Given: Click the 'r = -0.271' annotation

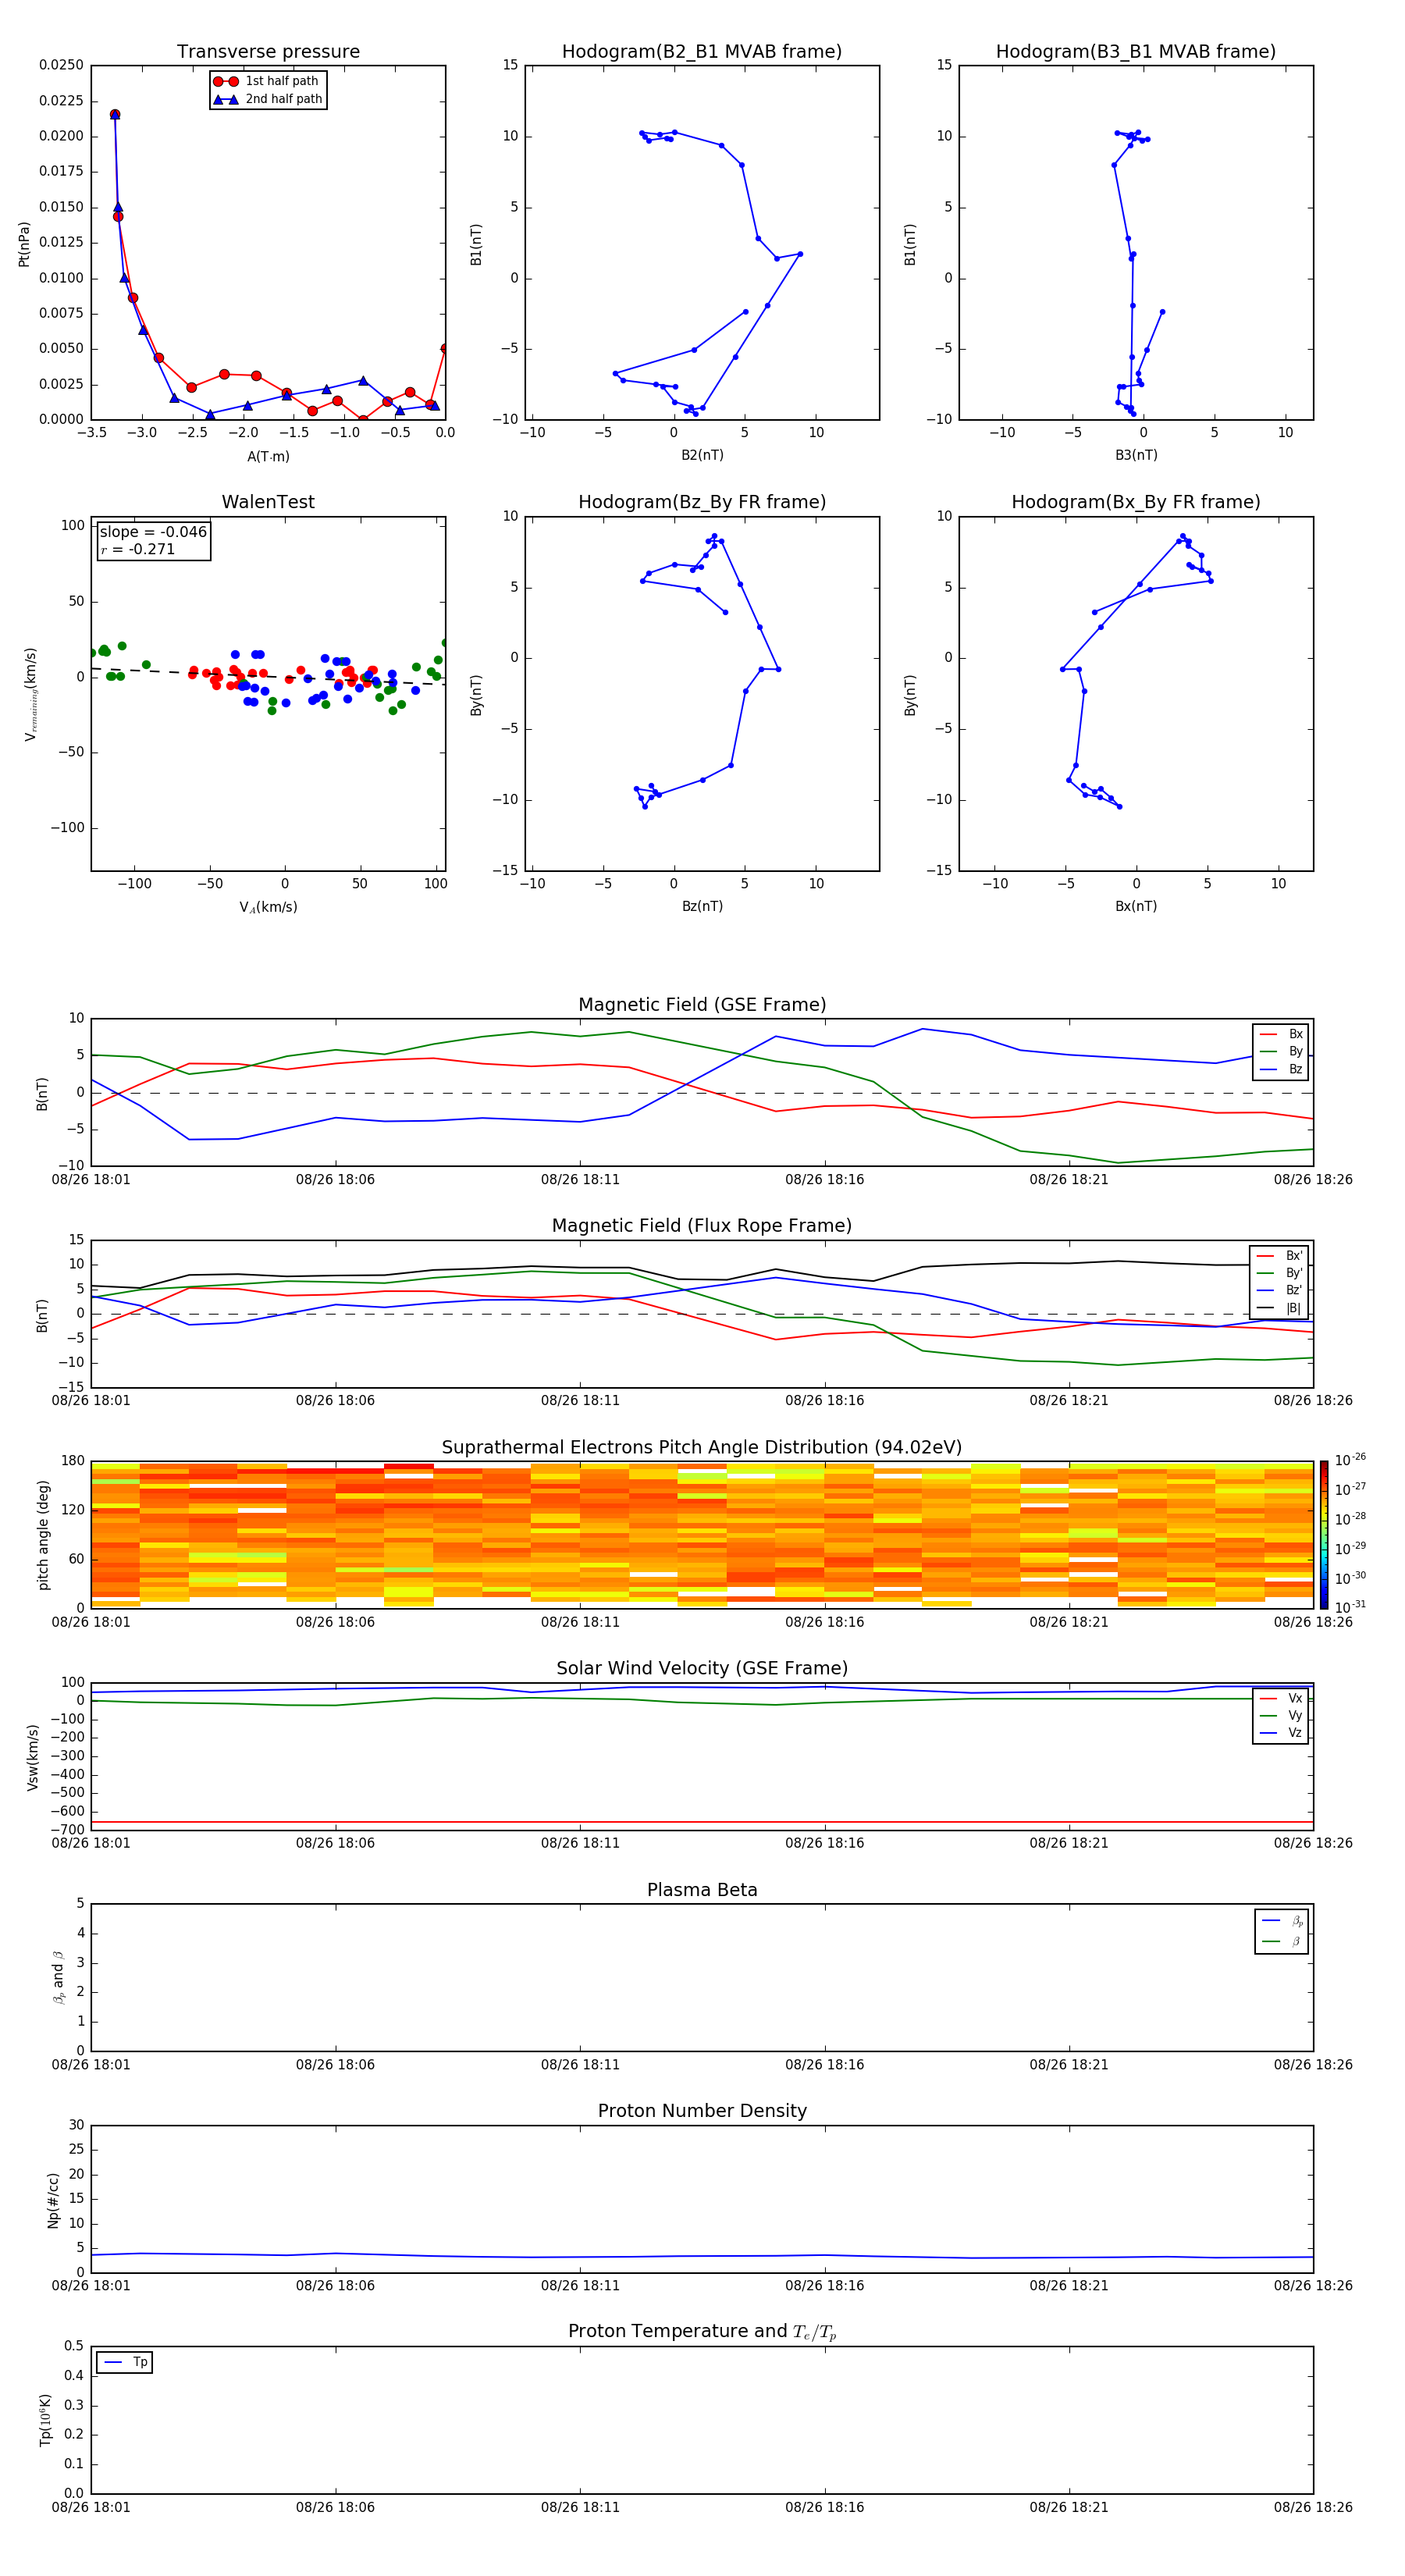Looking at the screenshot, I should 138,549.
